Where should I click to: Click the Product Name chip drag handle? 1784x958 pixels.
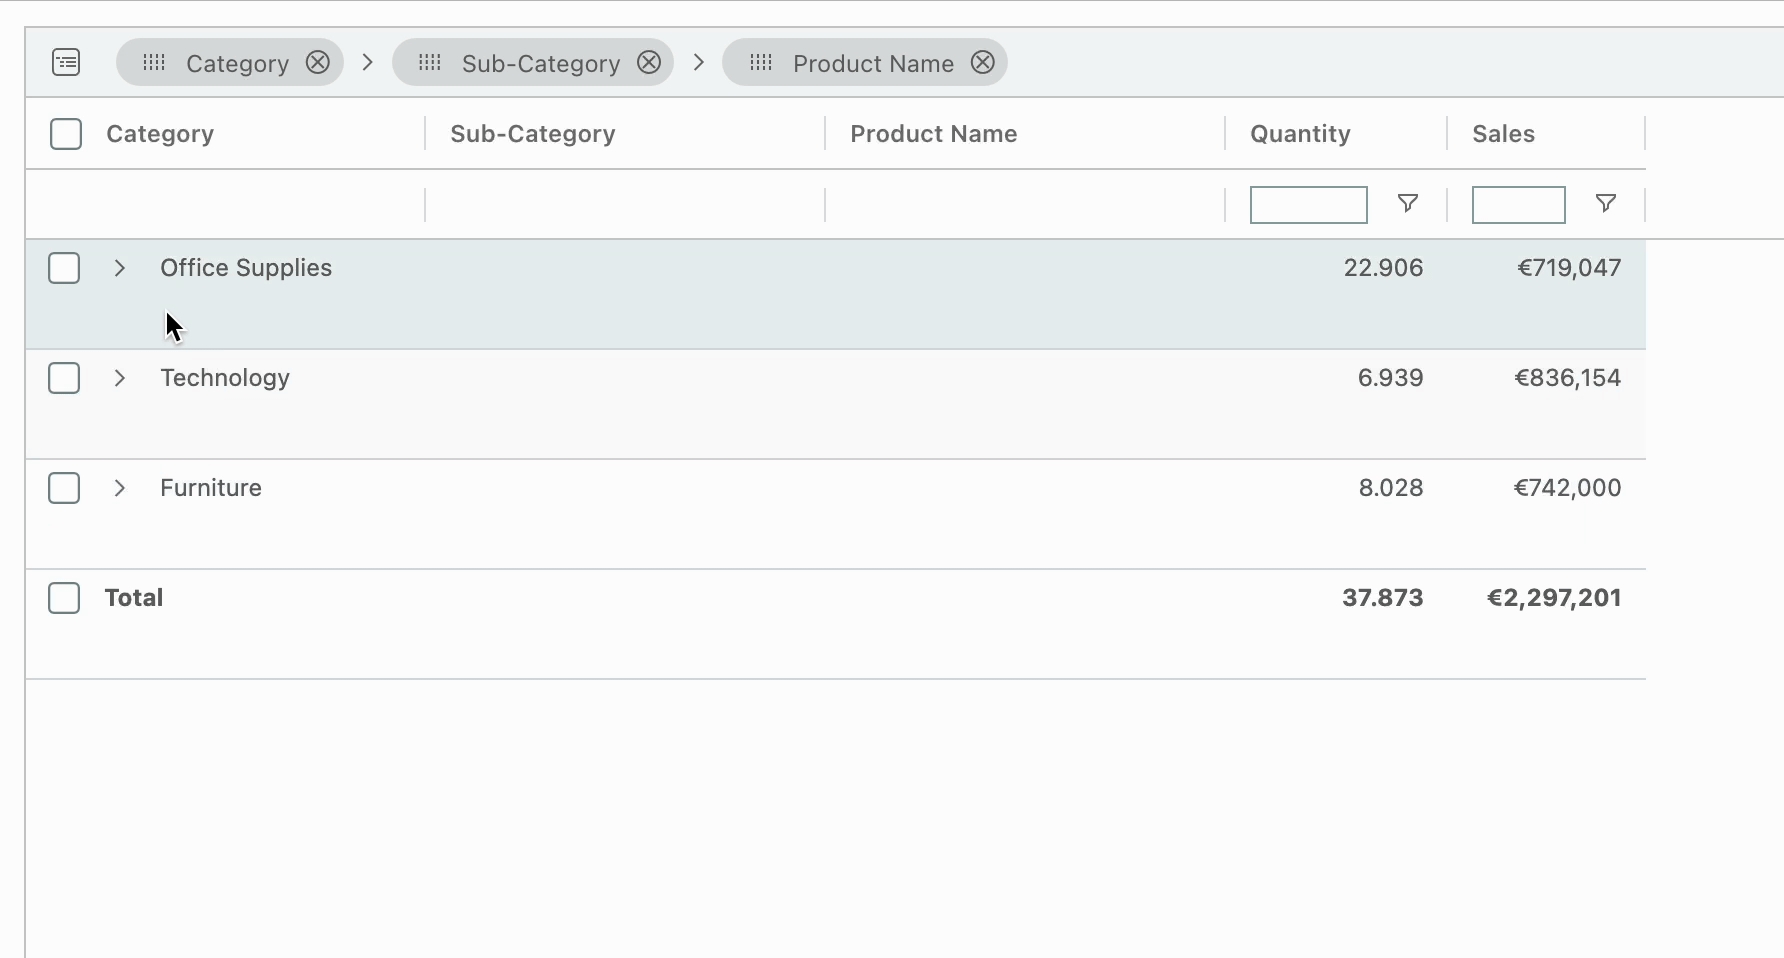coord(761,62)
